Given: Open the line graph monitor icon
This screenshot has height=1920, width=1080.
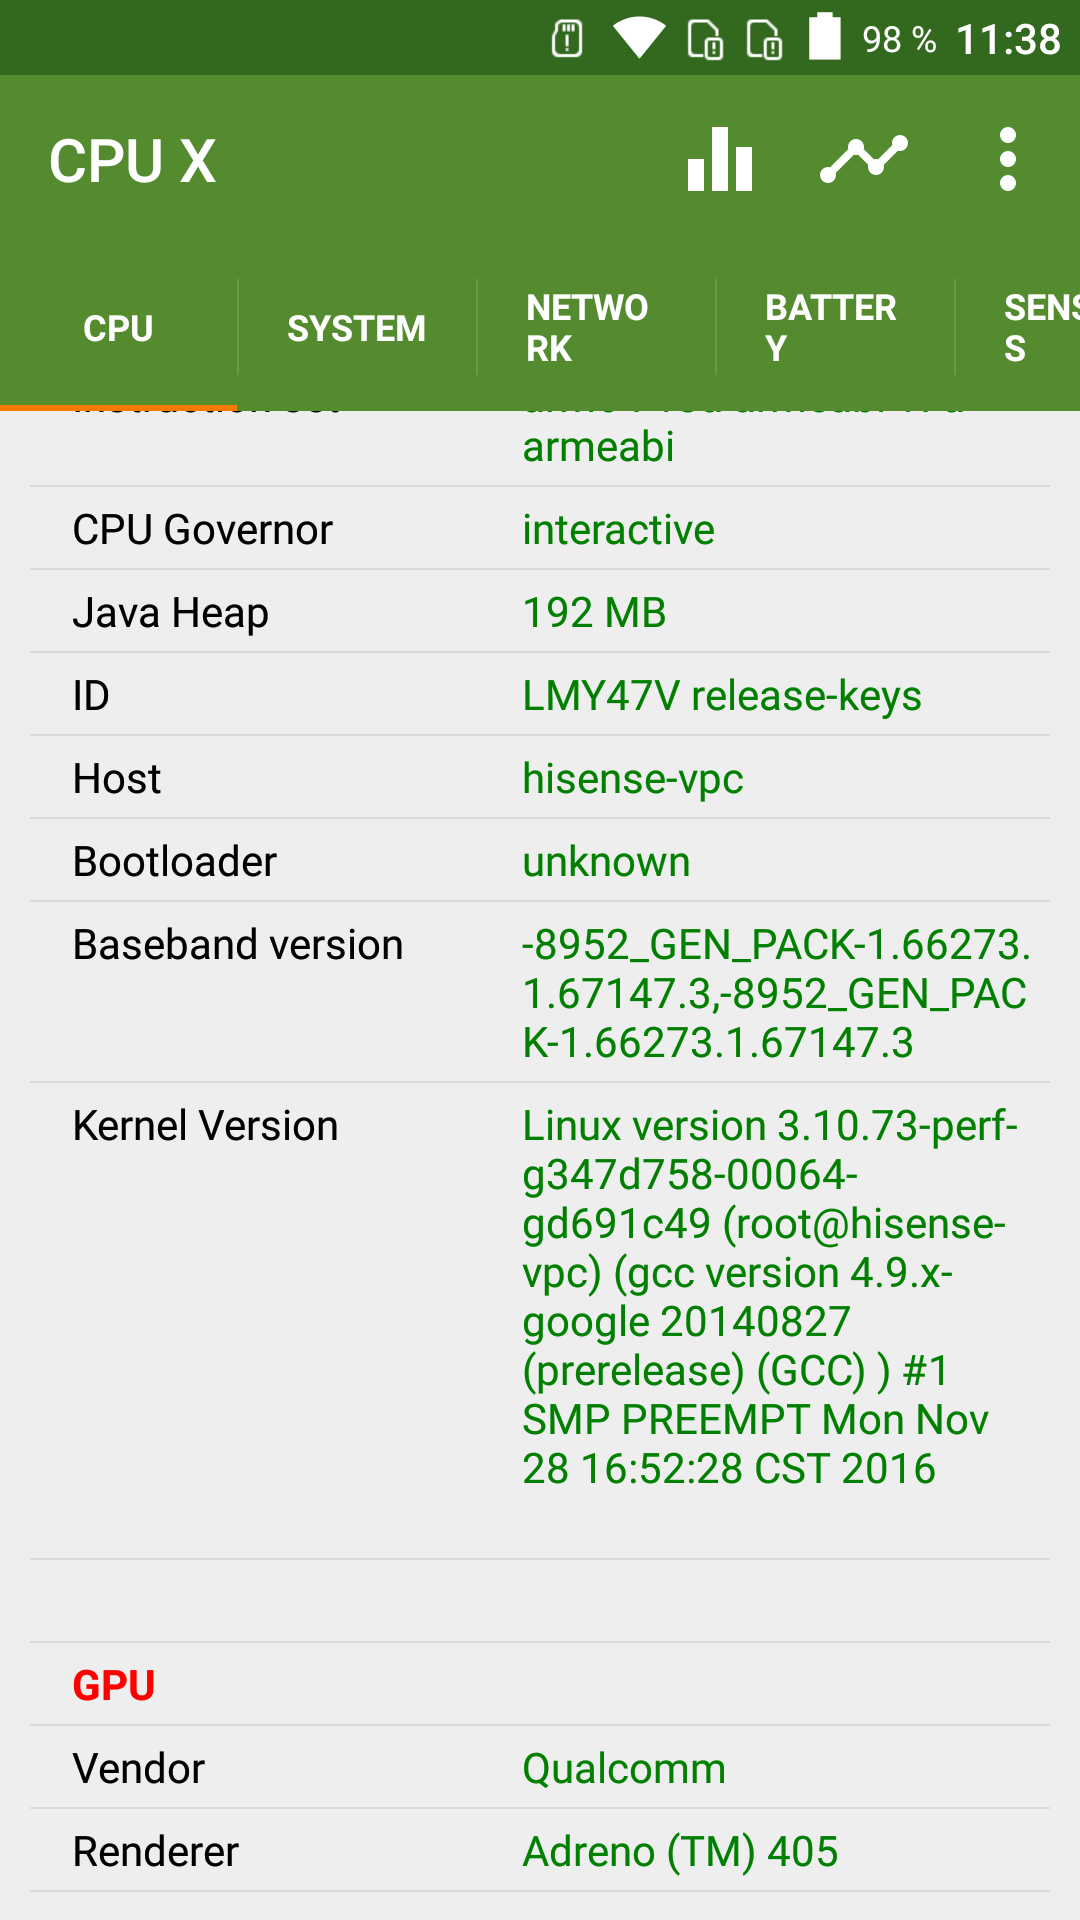Looking at the screenshot, I should tap(864, 160).
